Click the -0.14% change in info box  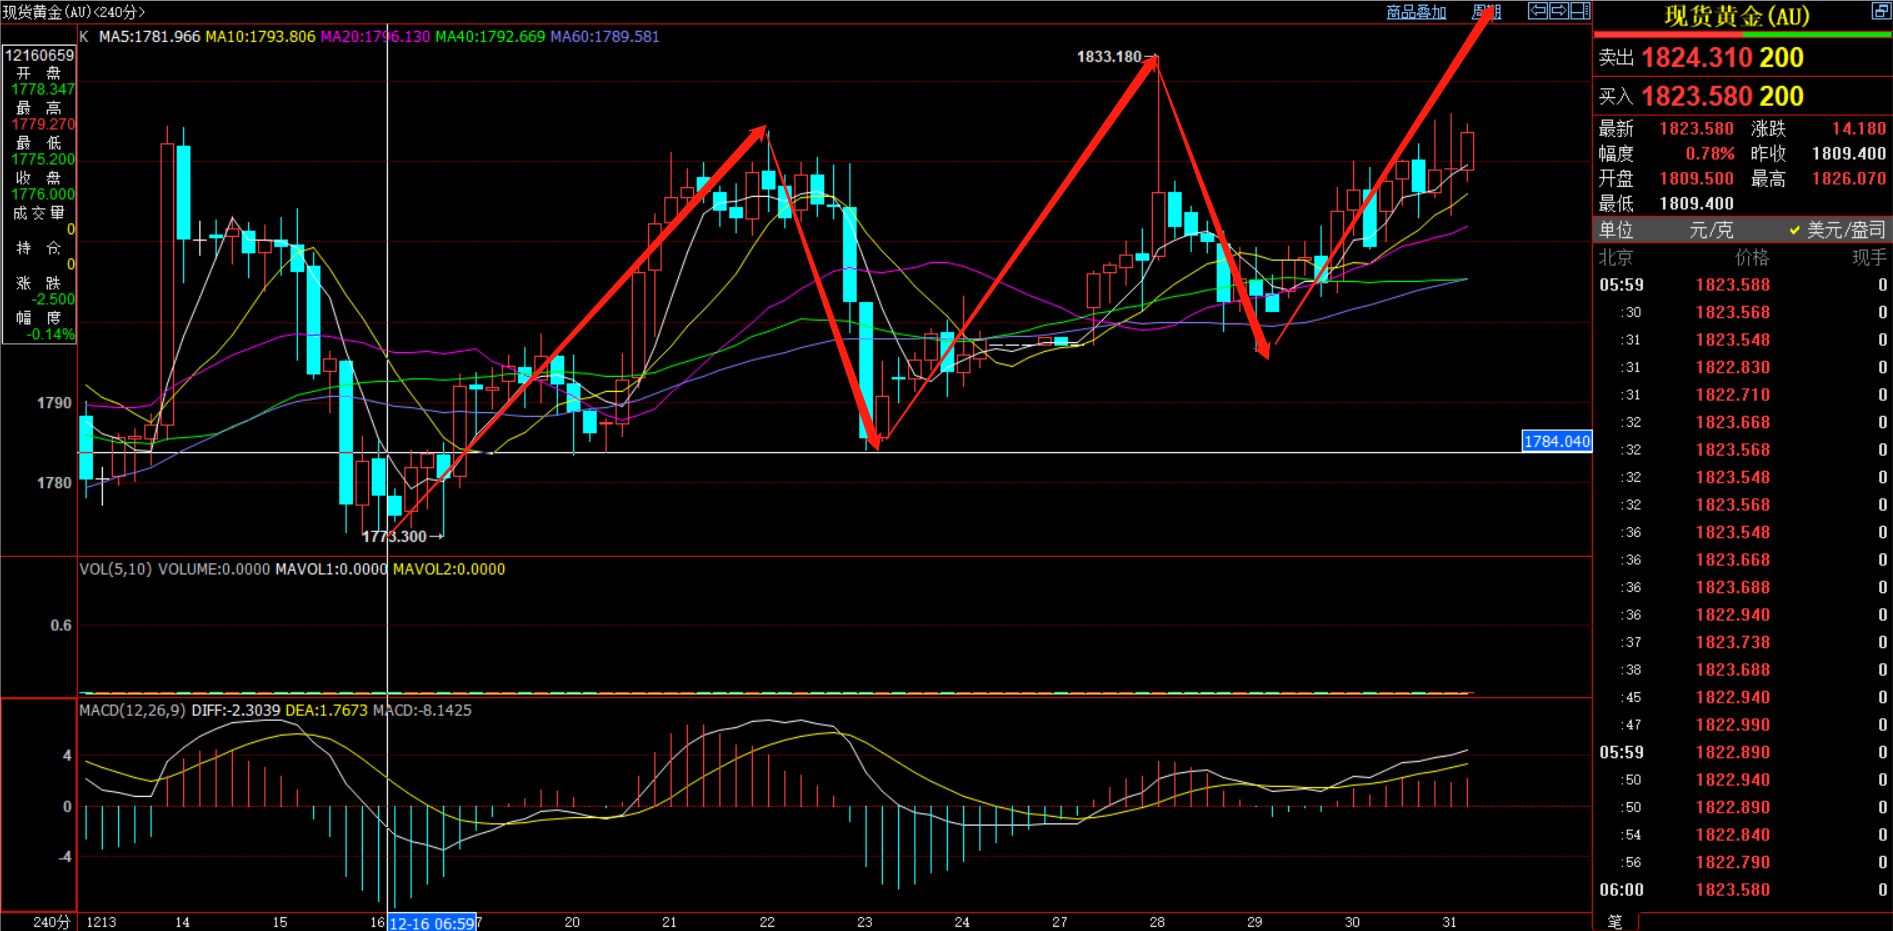50,335
